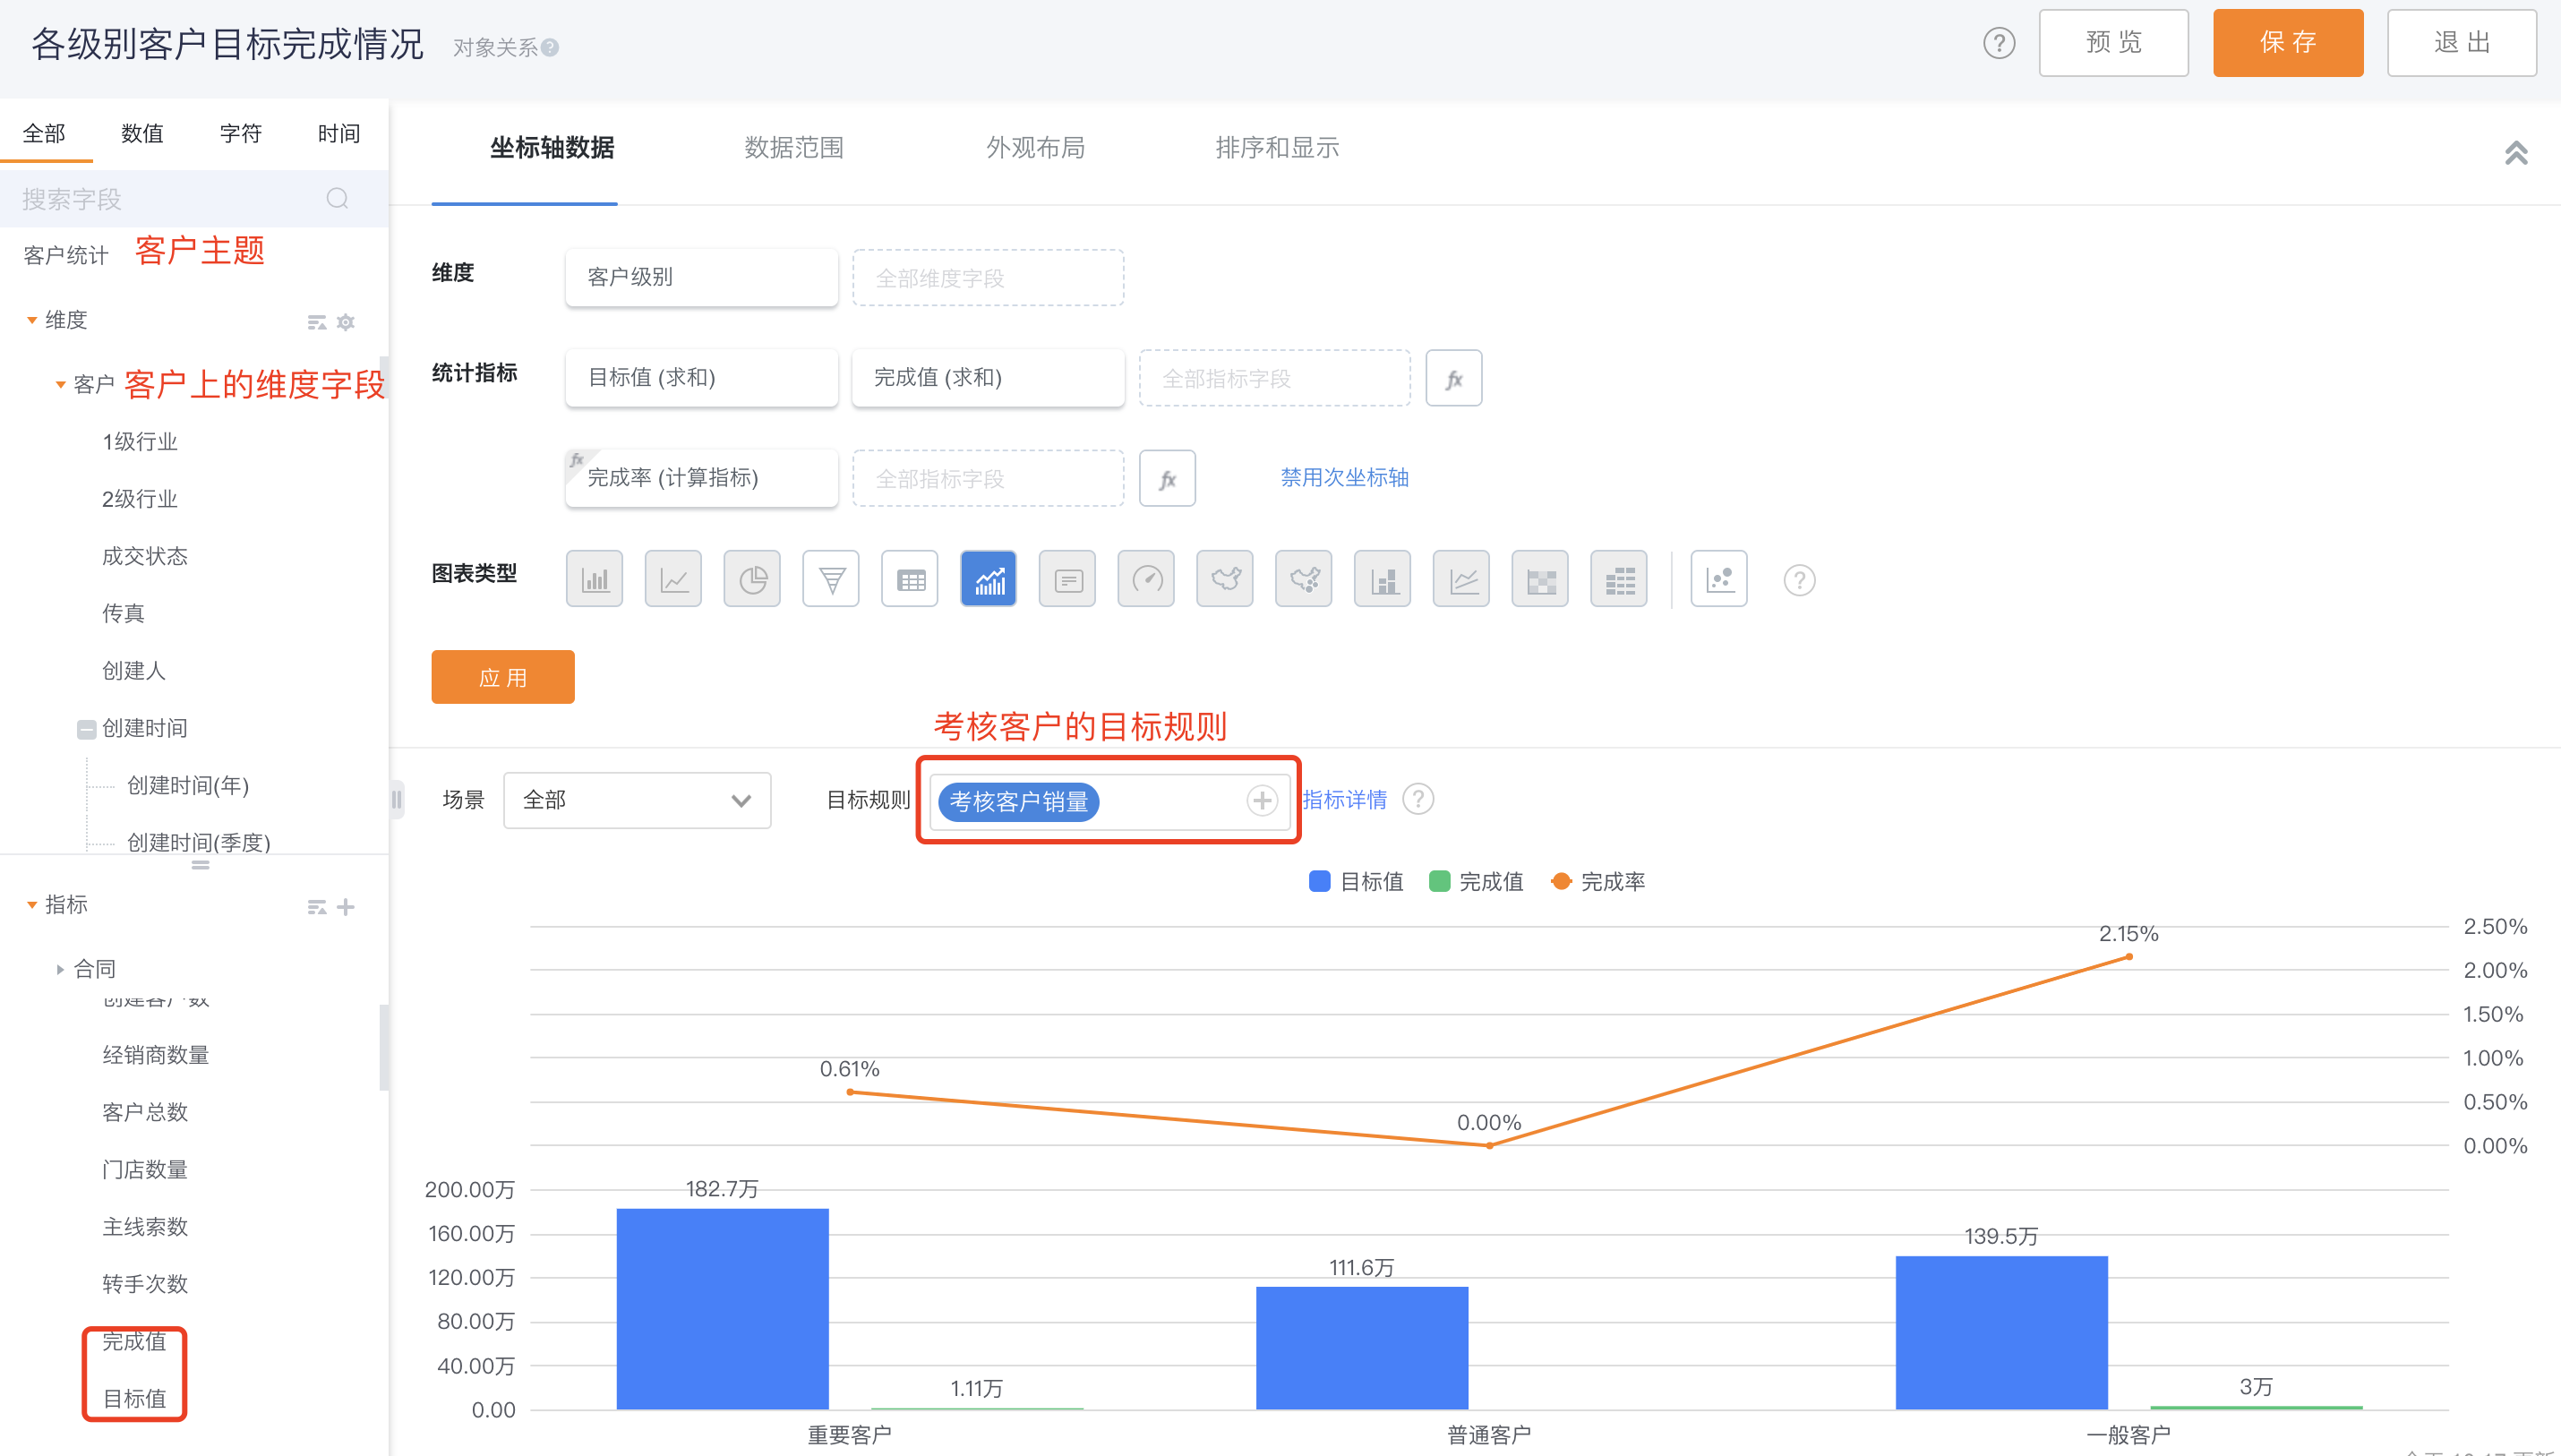Select the multi-line chart type icon
The width and height of the screenshot is (2561, 1456).
tap(1462, 579)
